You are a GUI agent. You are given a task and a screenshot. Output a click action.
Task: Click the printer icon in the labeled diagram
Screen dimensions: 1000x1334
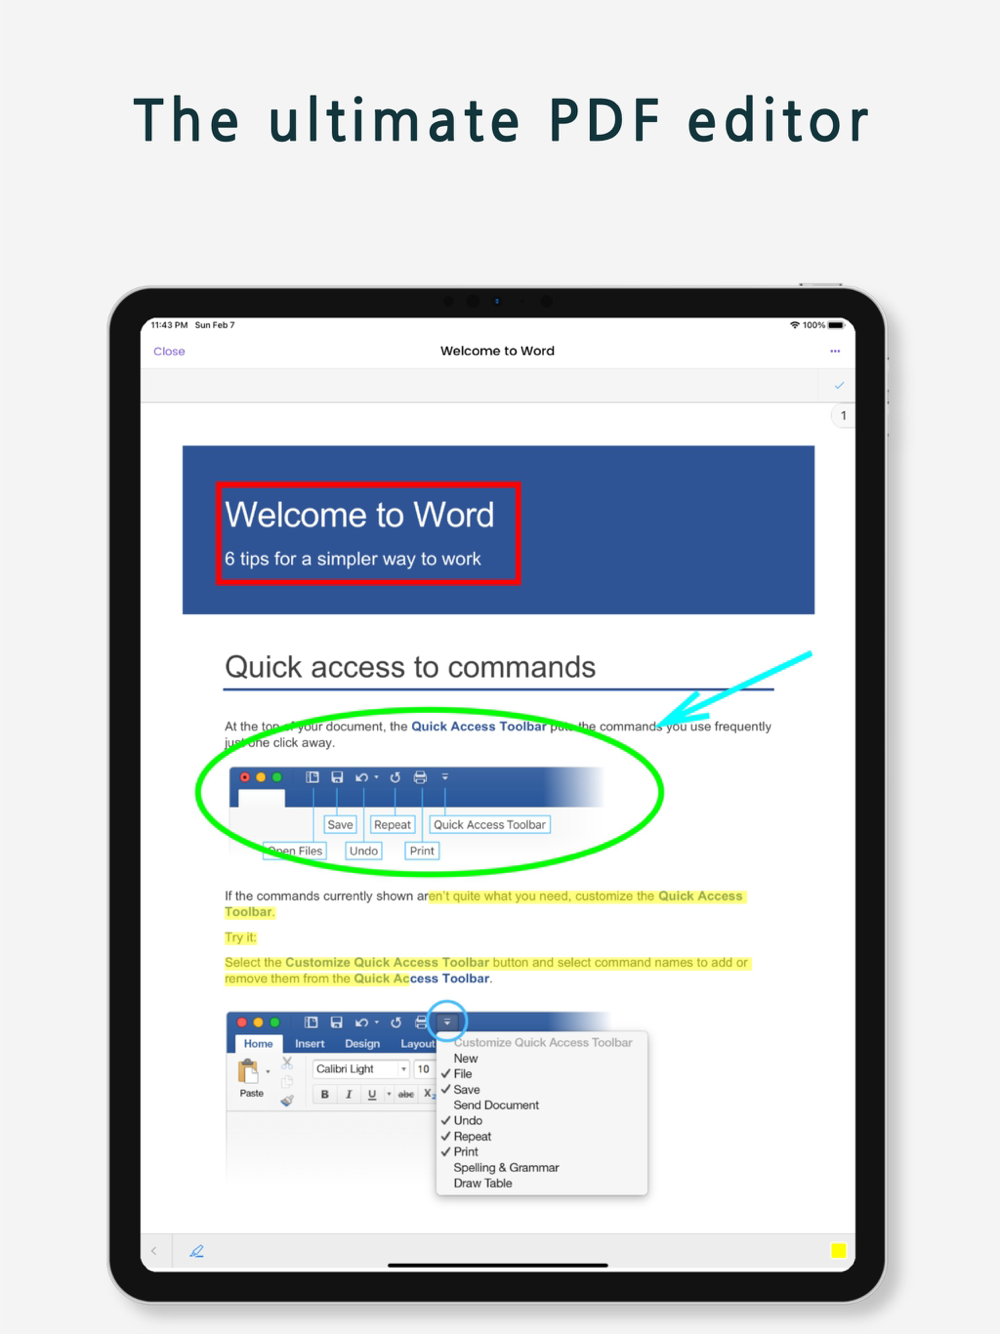[420, 777]
